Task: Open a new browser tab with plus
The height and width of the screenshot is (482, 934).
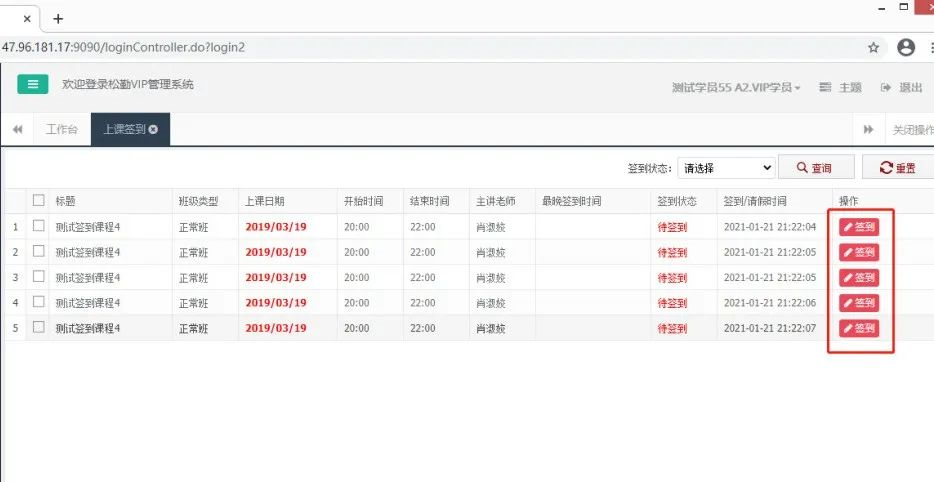Action: pos(58,18)
